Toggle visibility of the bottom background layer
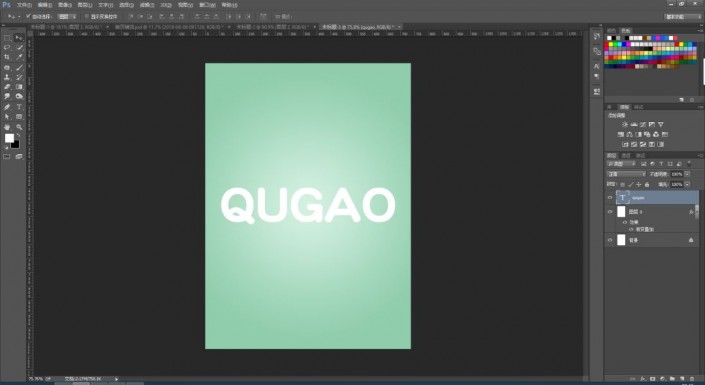 610,240
